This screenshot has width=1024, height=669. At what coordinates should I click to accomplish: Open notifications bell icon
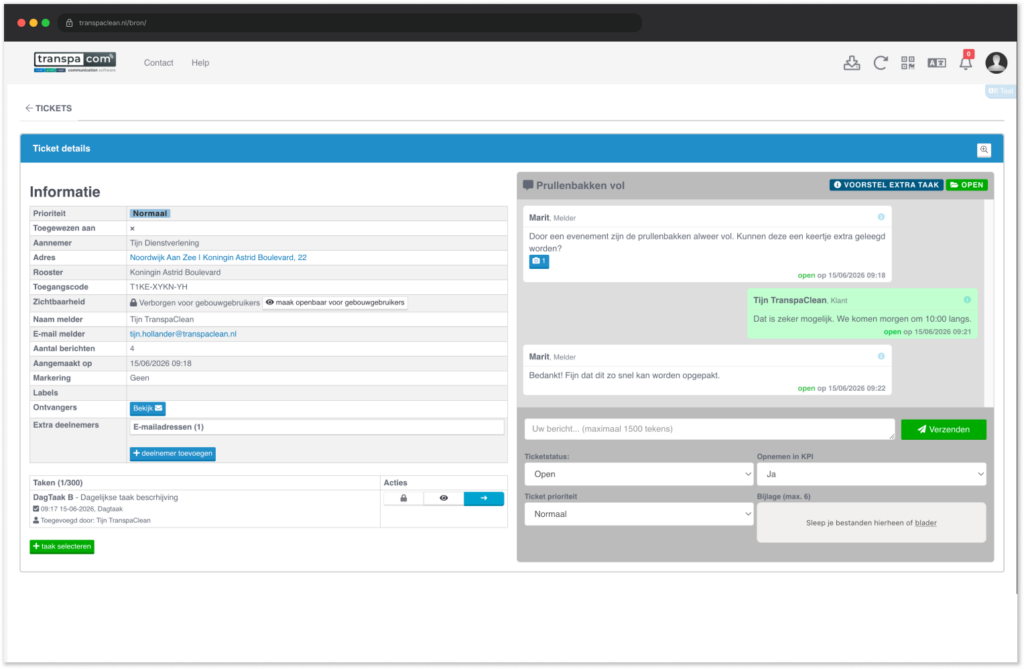pos(966,62)
